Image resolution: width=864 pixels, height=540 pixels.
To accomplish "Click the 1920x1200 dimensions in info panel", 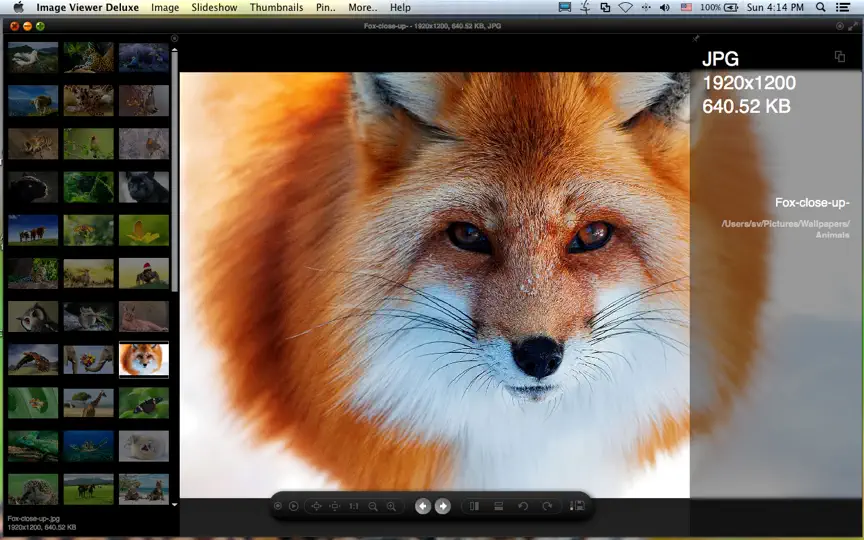I will pos(749,83).
